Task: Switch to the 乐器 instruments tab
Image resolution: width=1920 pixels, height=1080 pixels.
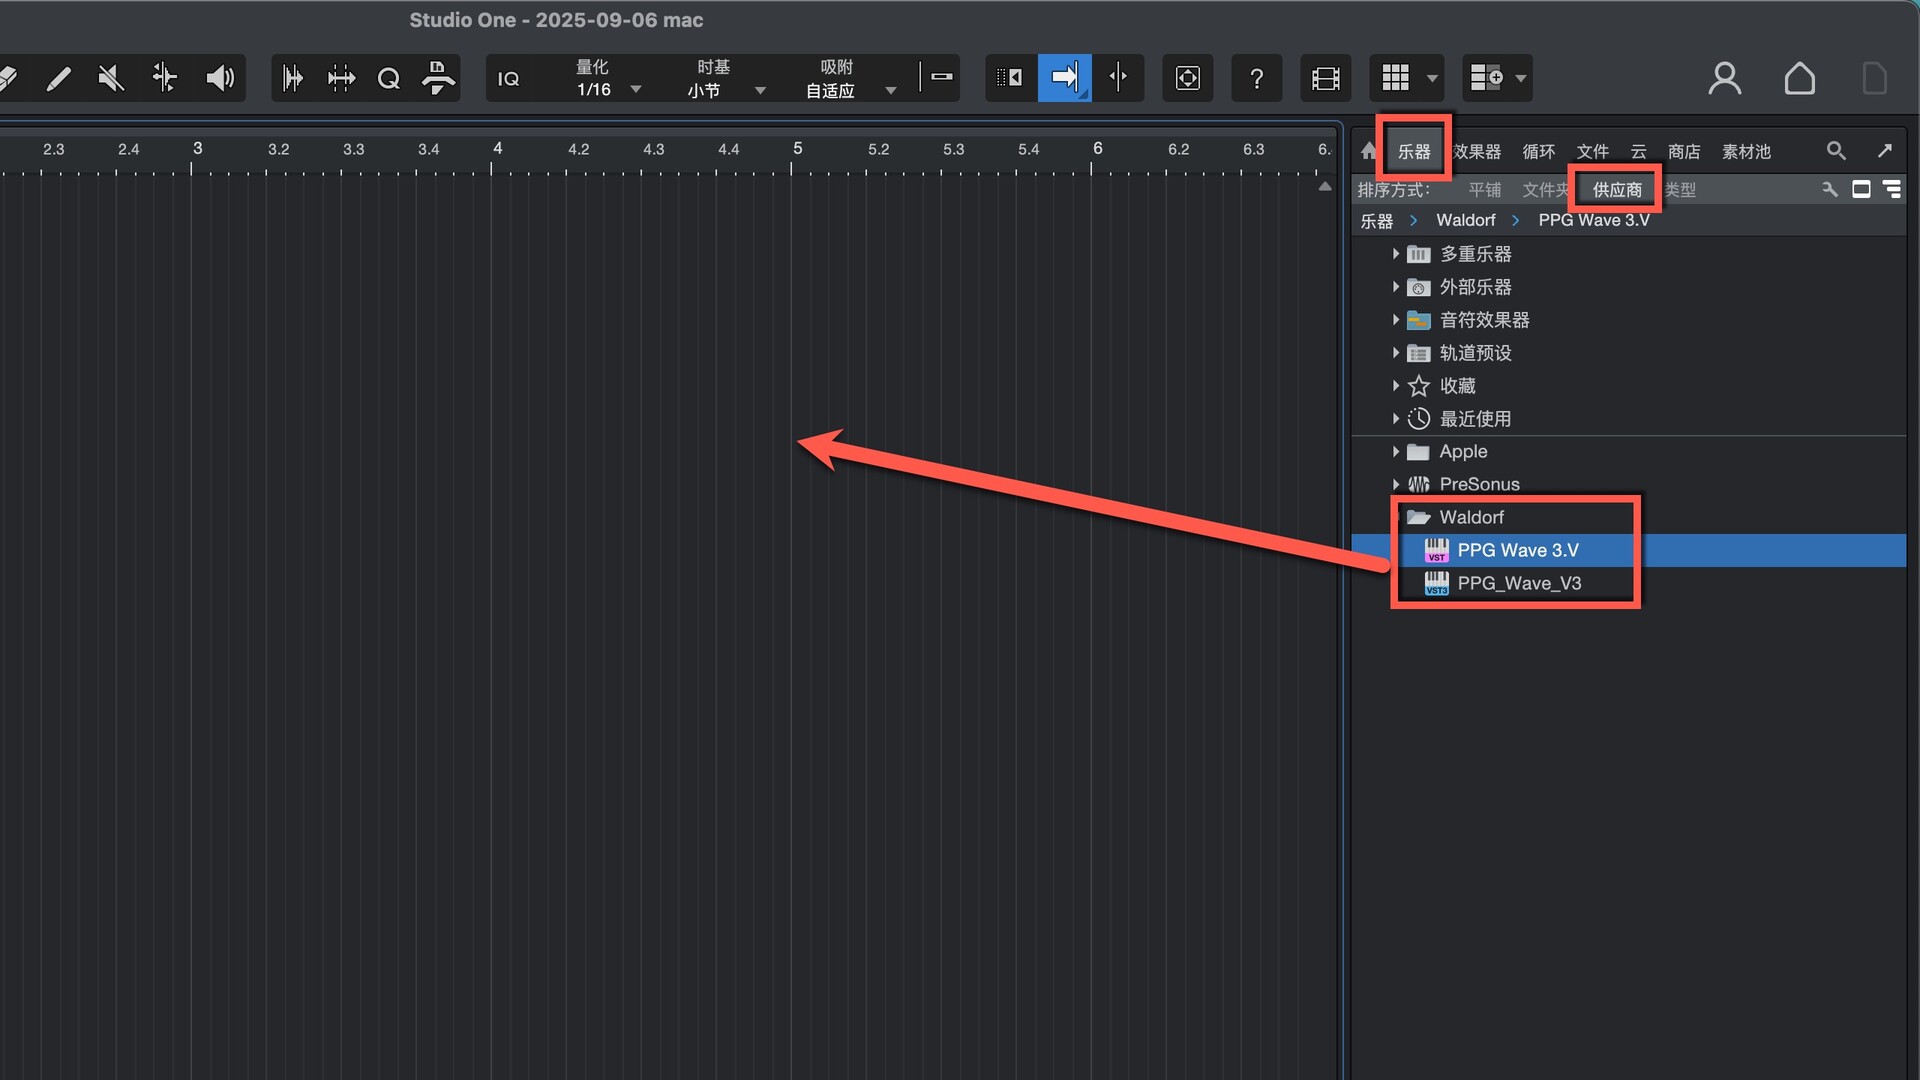Action: tap(1414, 151)
